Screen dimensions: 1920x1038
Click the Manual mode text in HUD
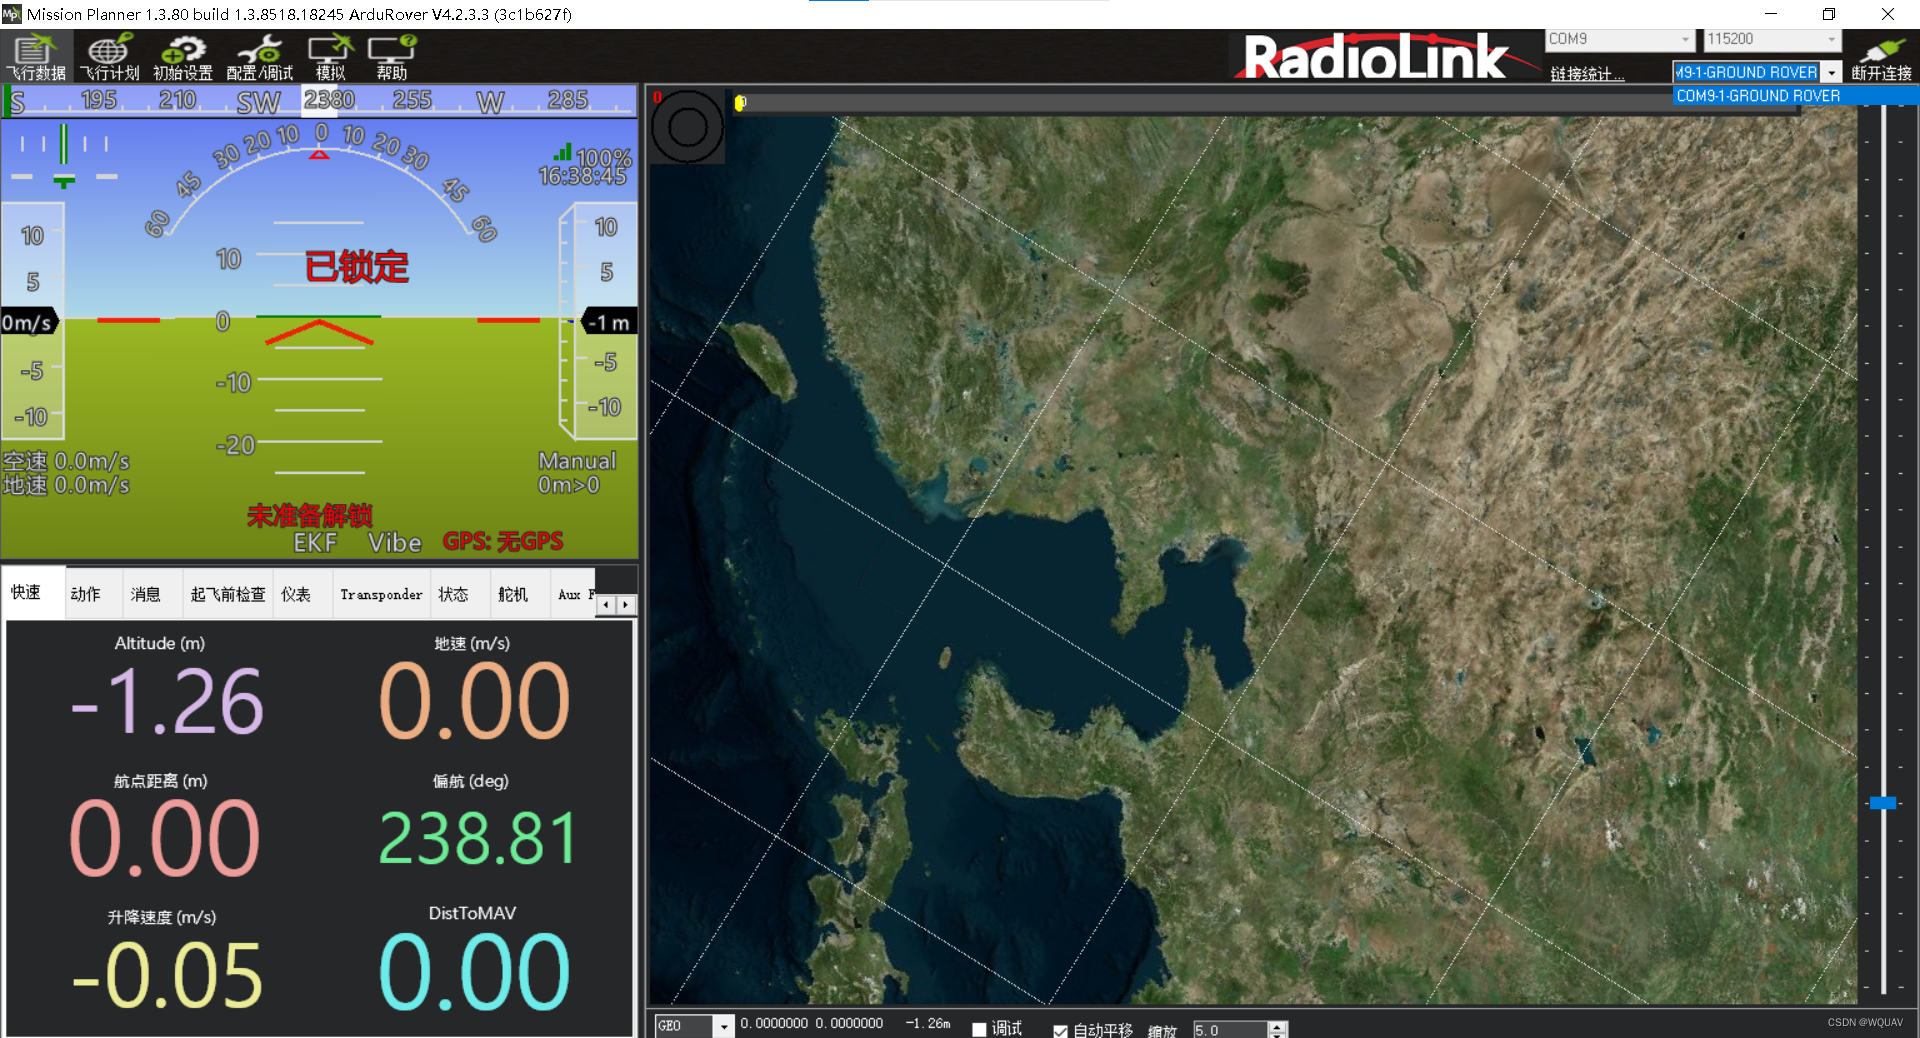(577, 461)
